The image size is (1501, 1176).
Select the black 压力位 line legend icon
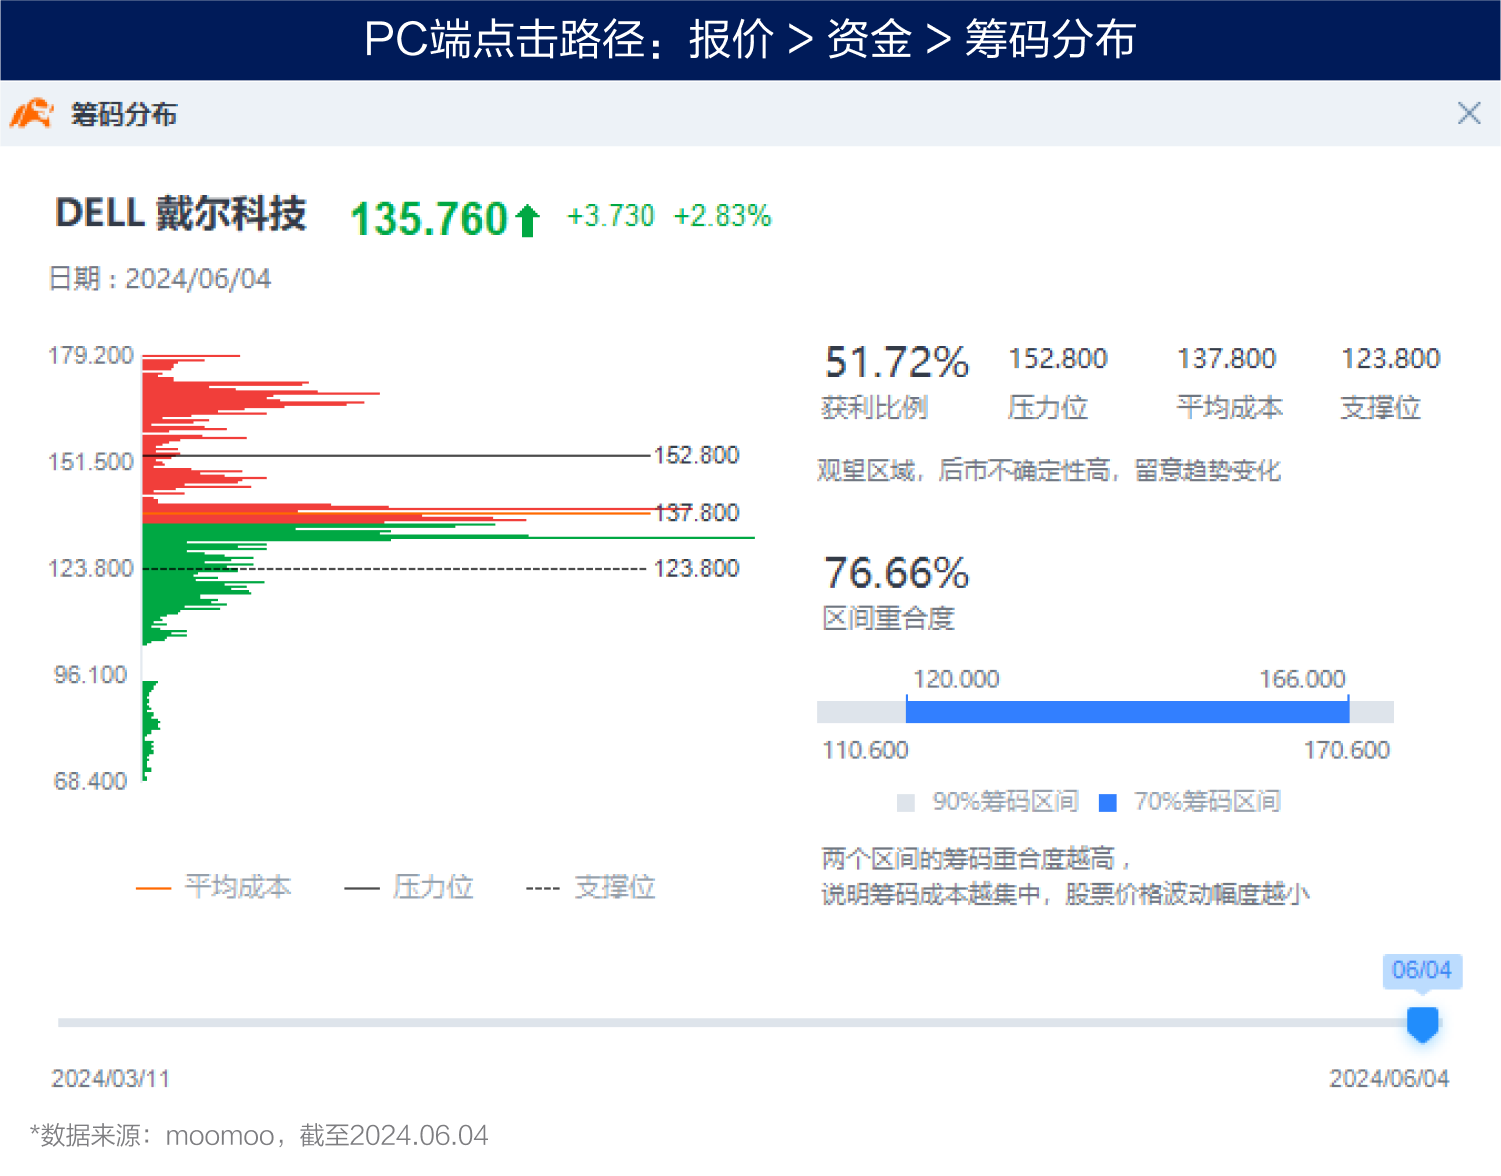point(363,887)
